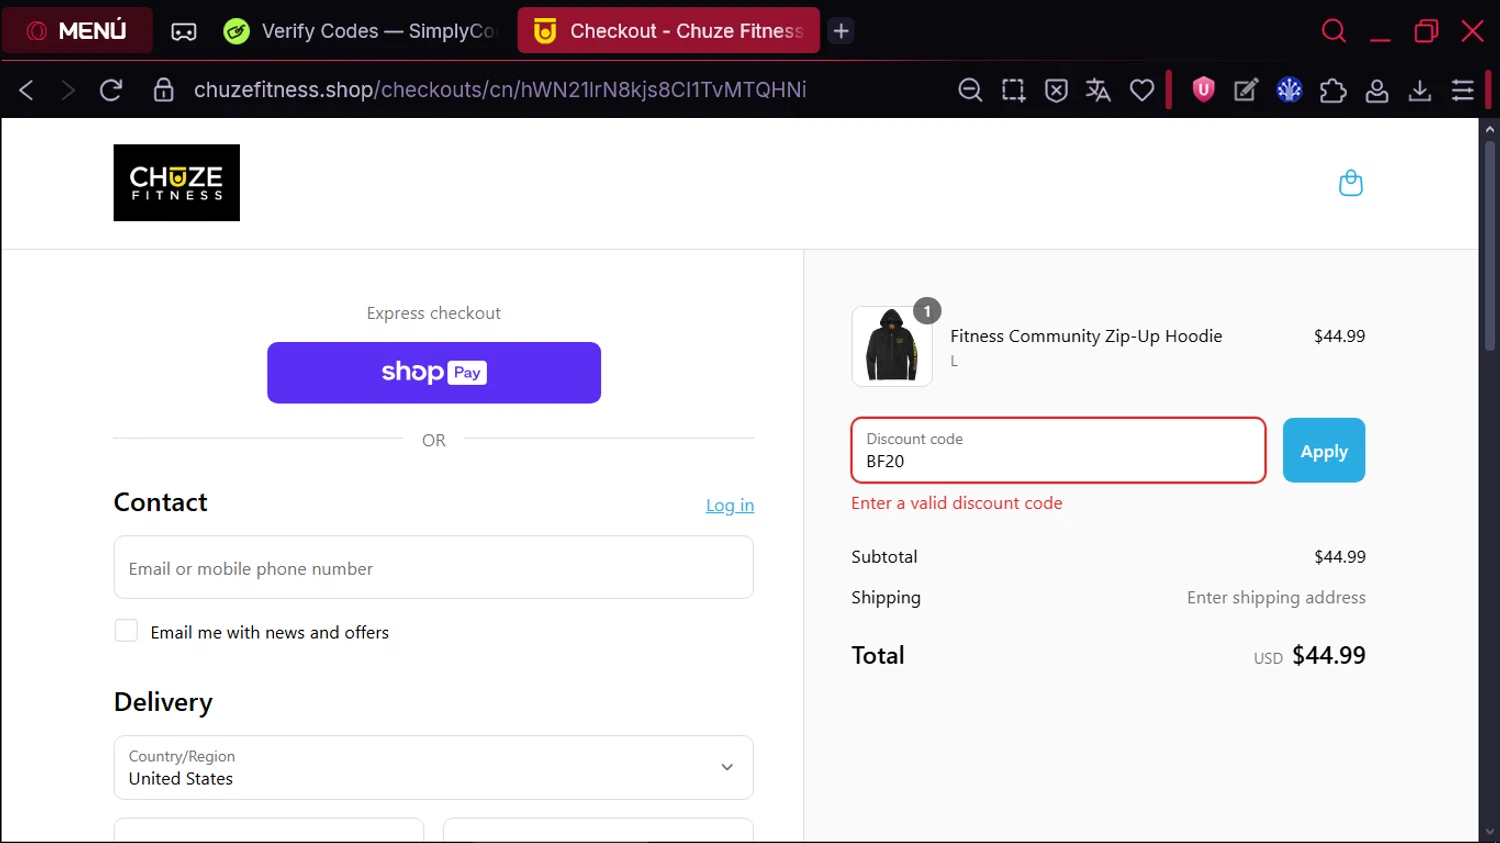Screen dimensions: 1500x843
Task: Click the Delivery heading
Action: tap(163, 702)
